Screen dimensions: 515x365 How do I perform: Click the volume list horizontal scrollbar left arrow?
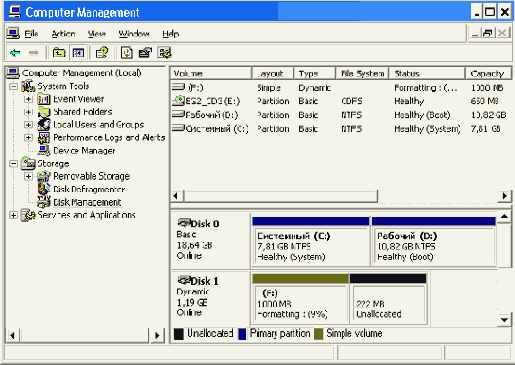click(176, 196)
